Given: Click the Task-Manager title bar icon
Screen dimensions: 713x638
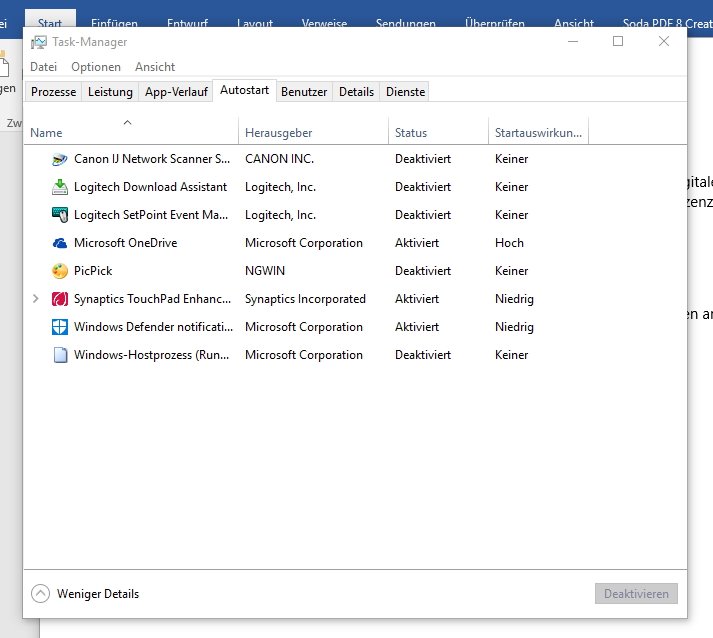Looking at the screenshot, I should pos(39,42).
